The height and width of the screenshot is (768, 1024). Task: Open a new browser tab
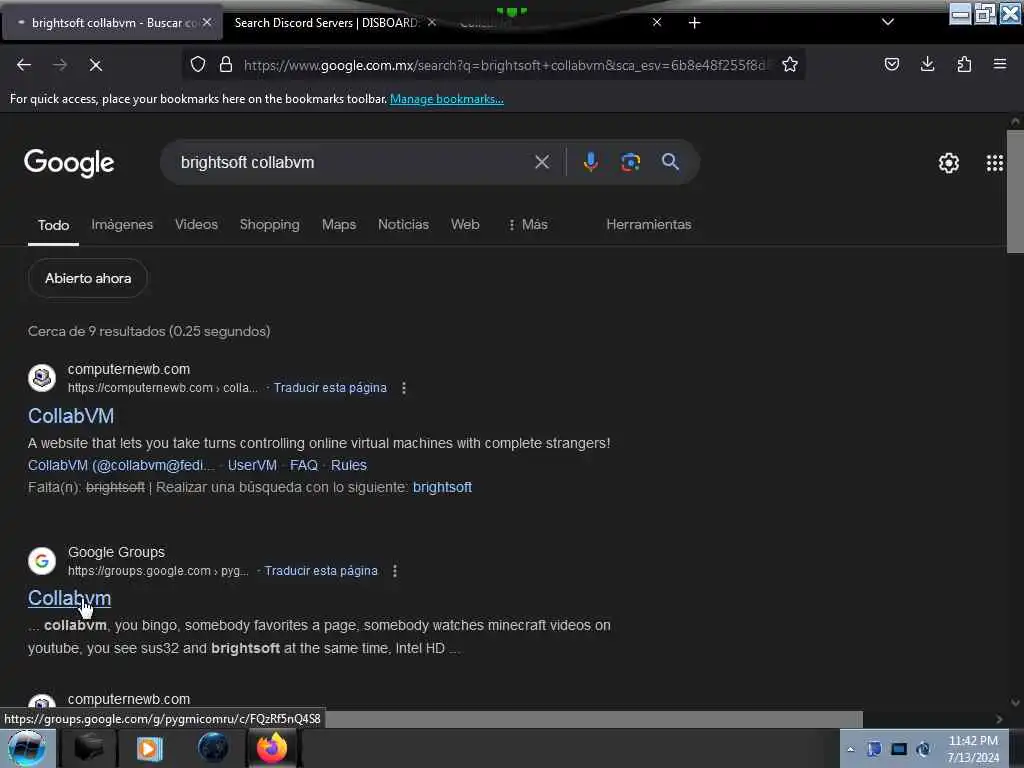coord(694,23)
